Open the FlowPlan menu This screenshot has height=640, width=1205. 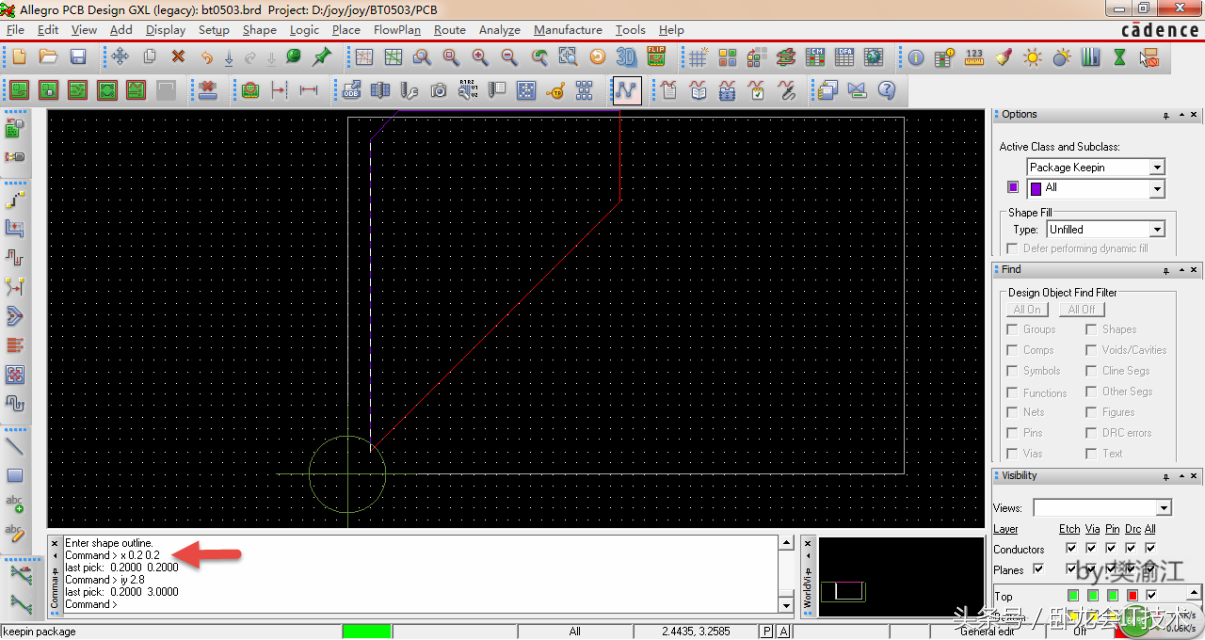[x=397, y=30]
